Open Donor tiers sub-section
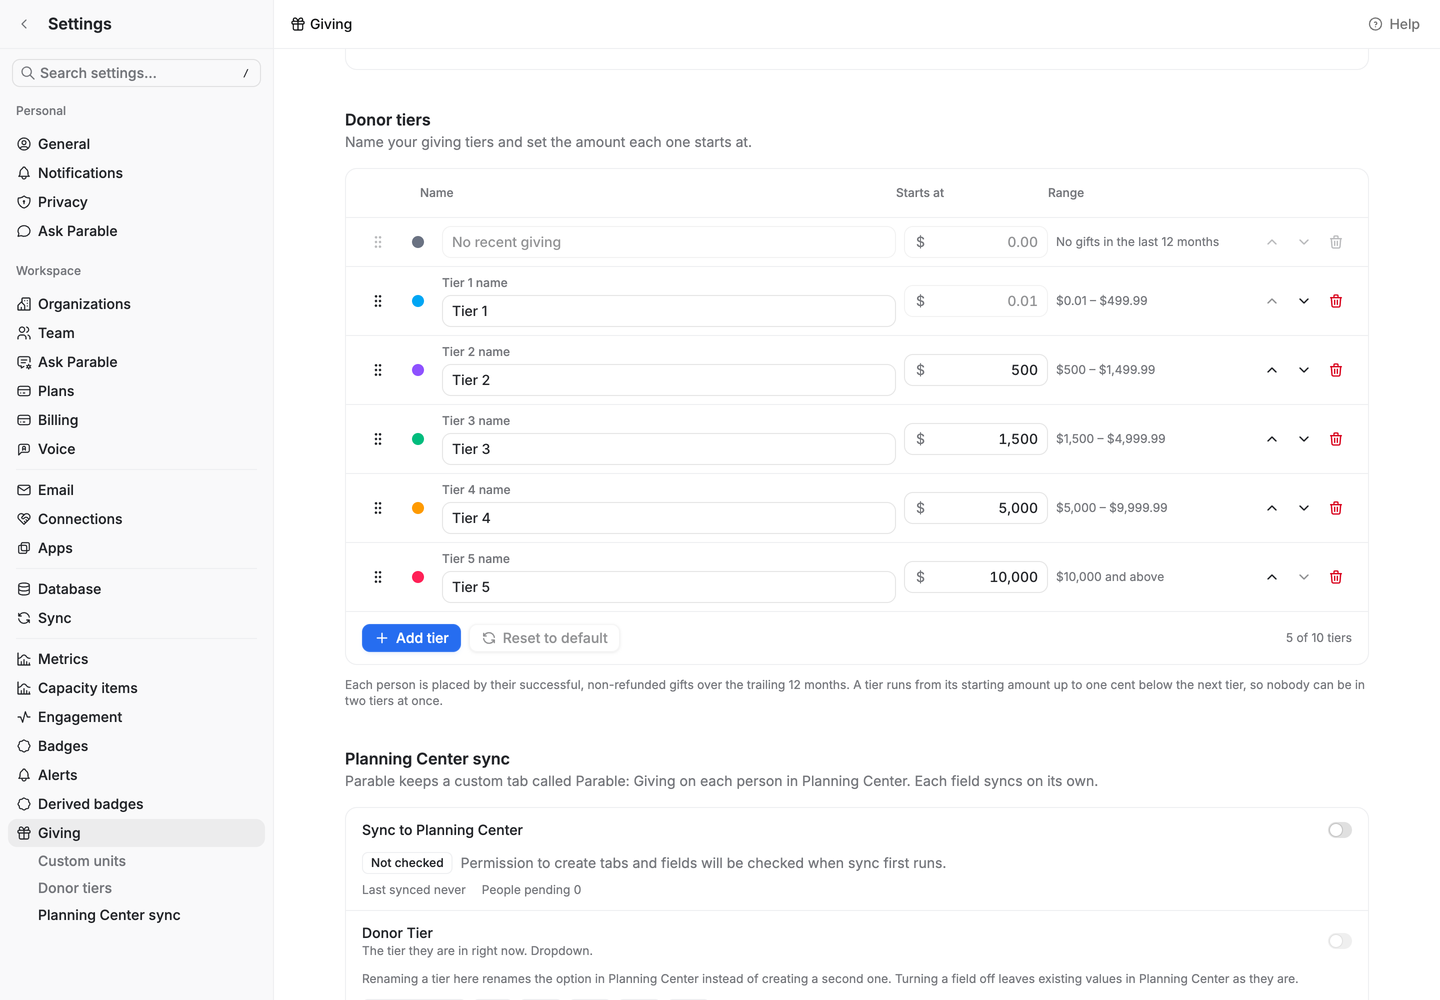The image size is (1440, 1000). point(75,888)
